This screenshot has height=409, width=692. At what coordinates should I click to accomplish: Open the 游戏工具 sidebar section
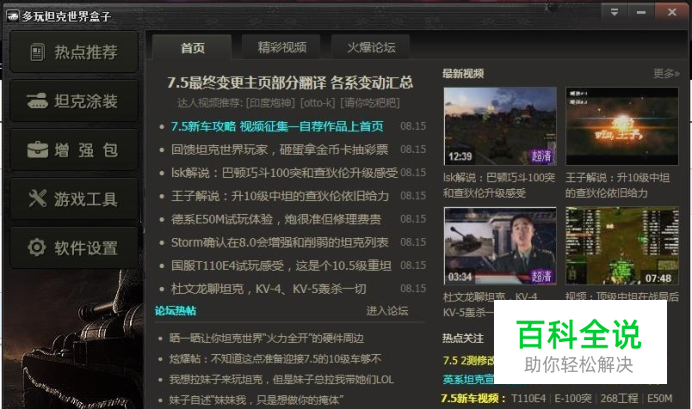click(x=74, y=199)
